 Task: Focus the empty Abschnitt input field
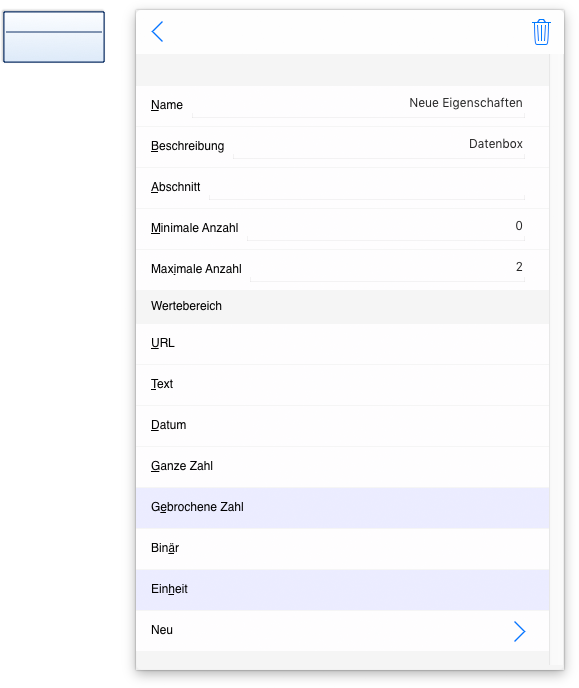pos(367,187)
